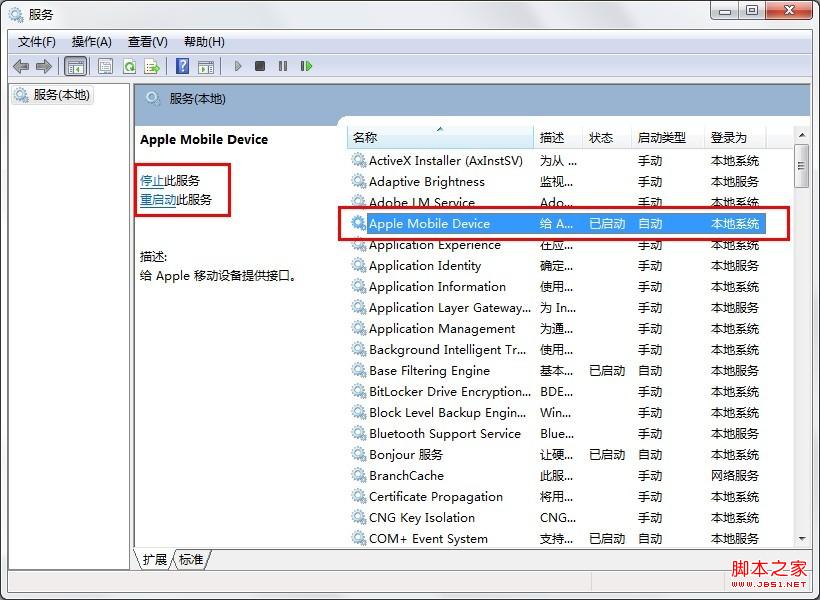Switch to the 扩展 tab
This screenshot has width=820, height=600.
(154, 559)
